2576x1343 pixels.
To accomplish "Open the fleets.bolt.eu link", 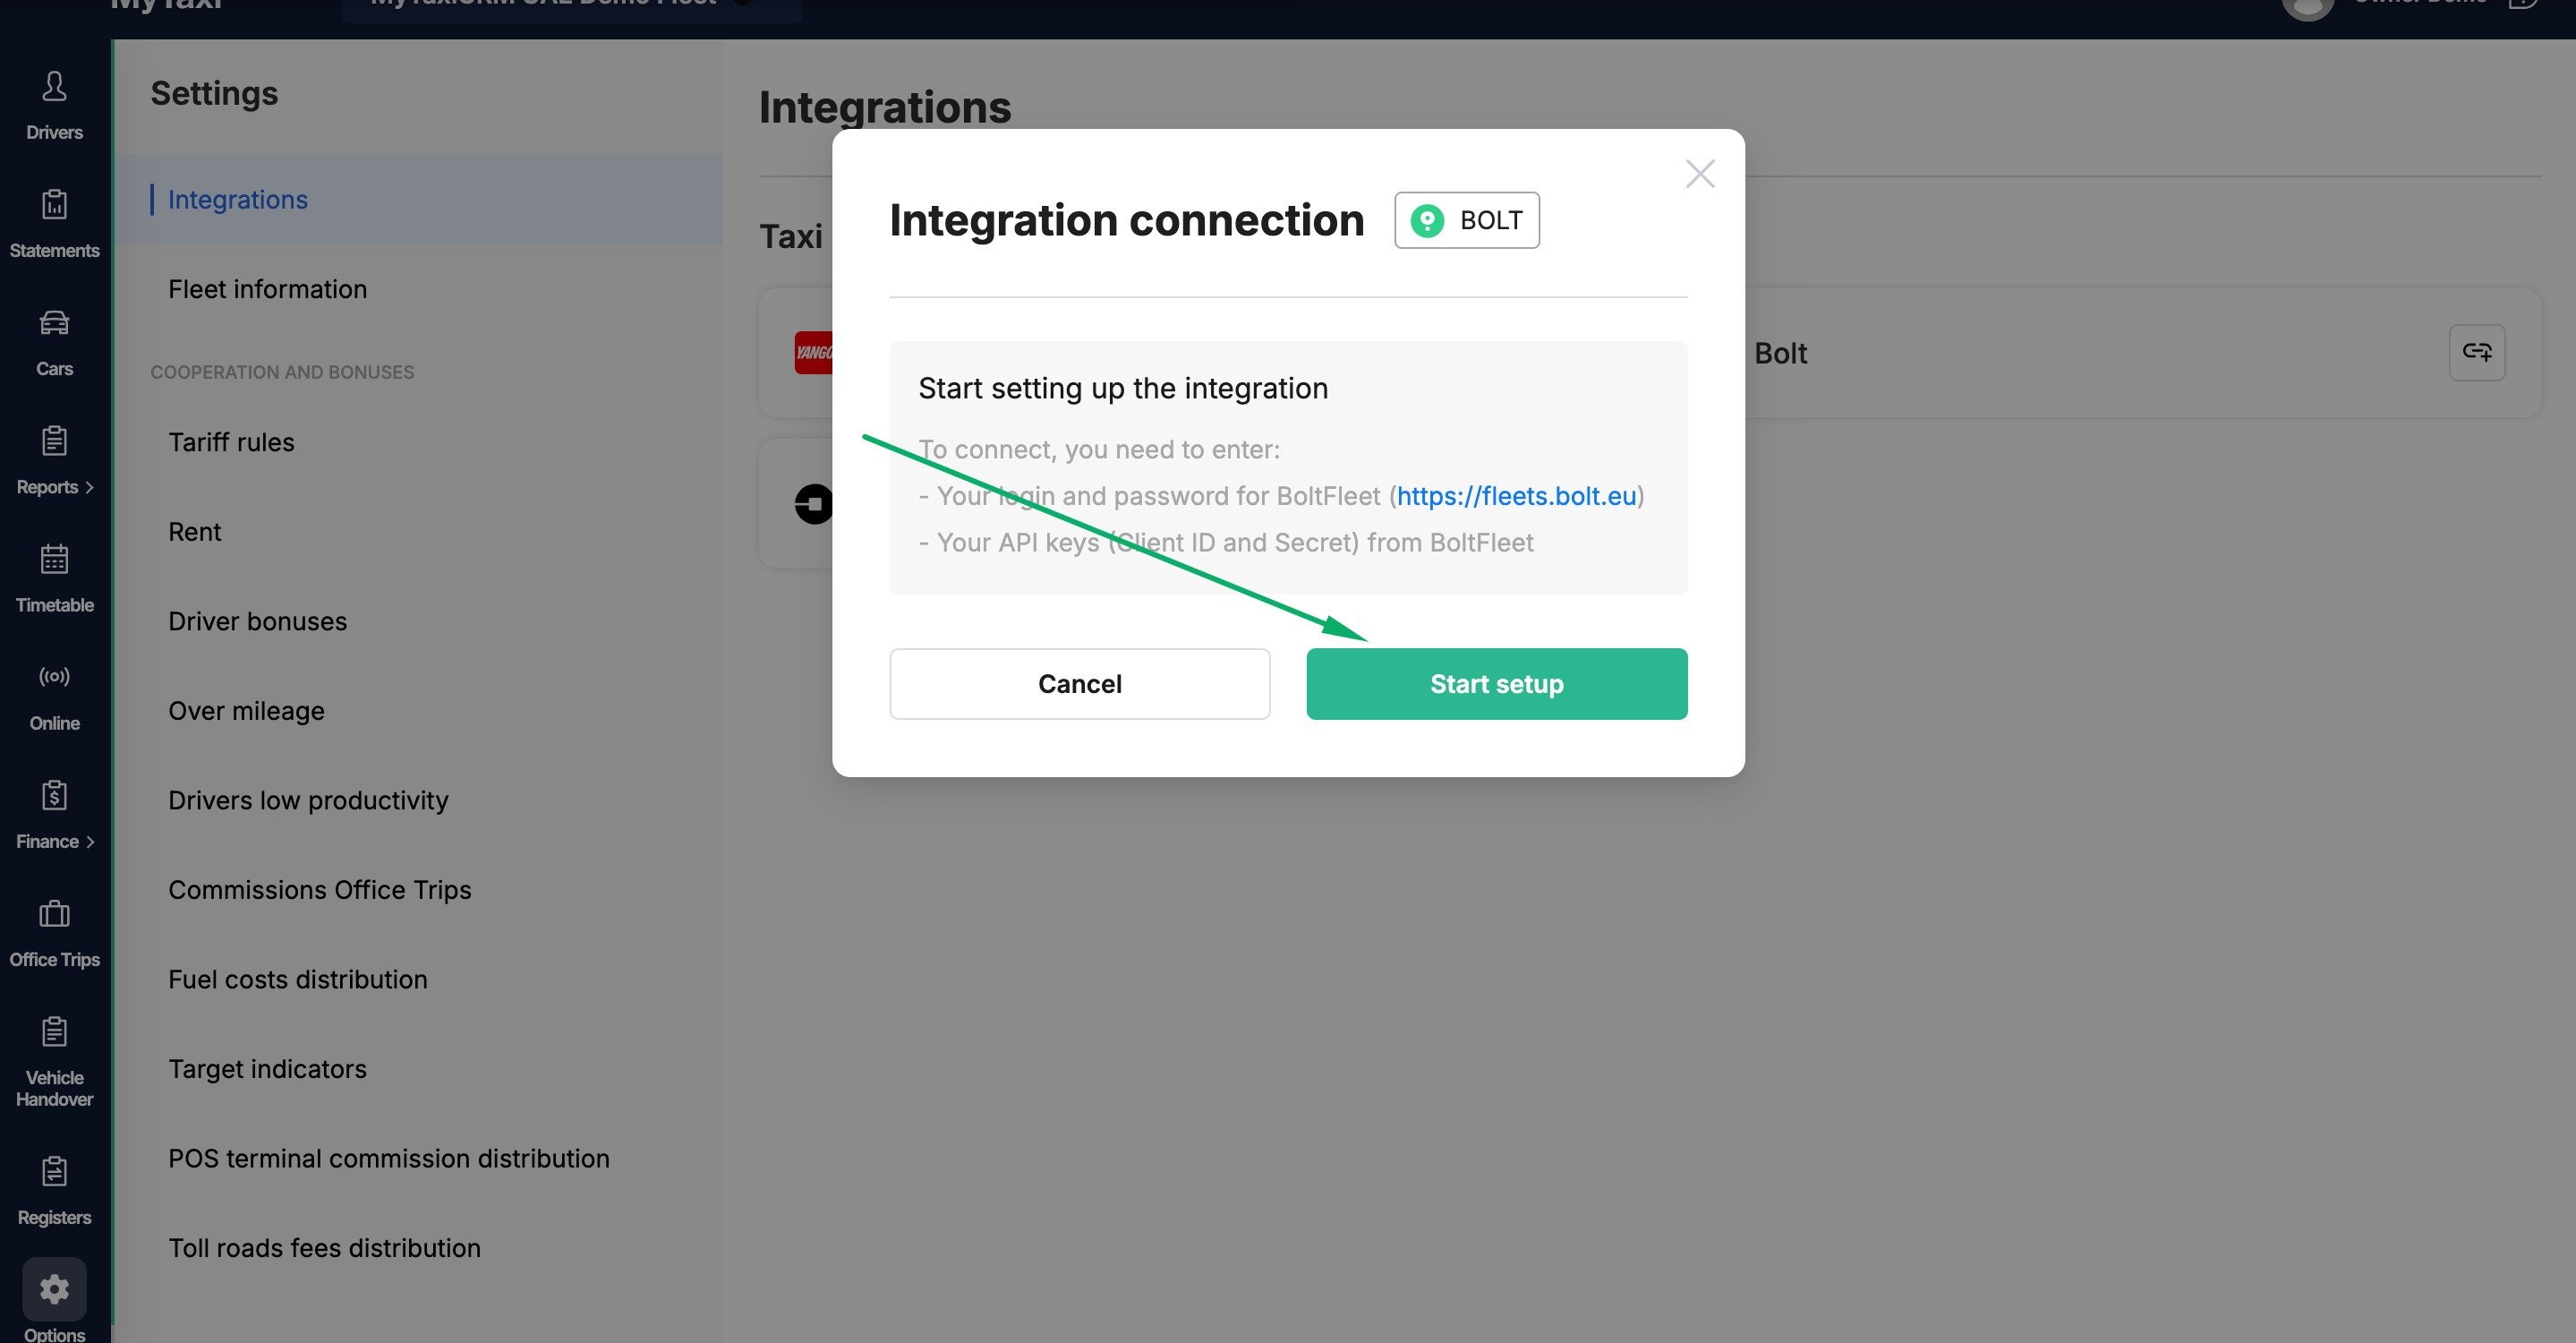I will pos(1516,496).
